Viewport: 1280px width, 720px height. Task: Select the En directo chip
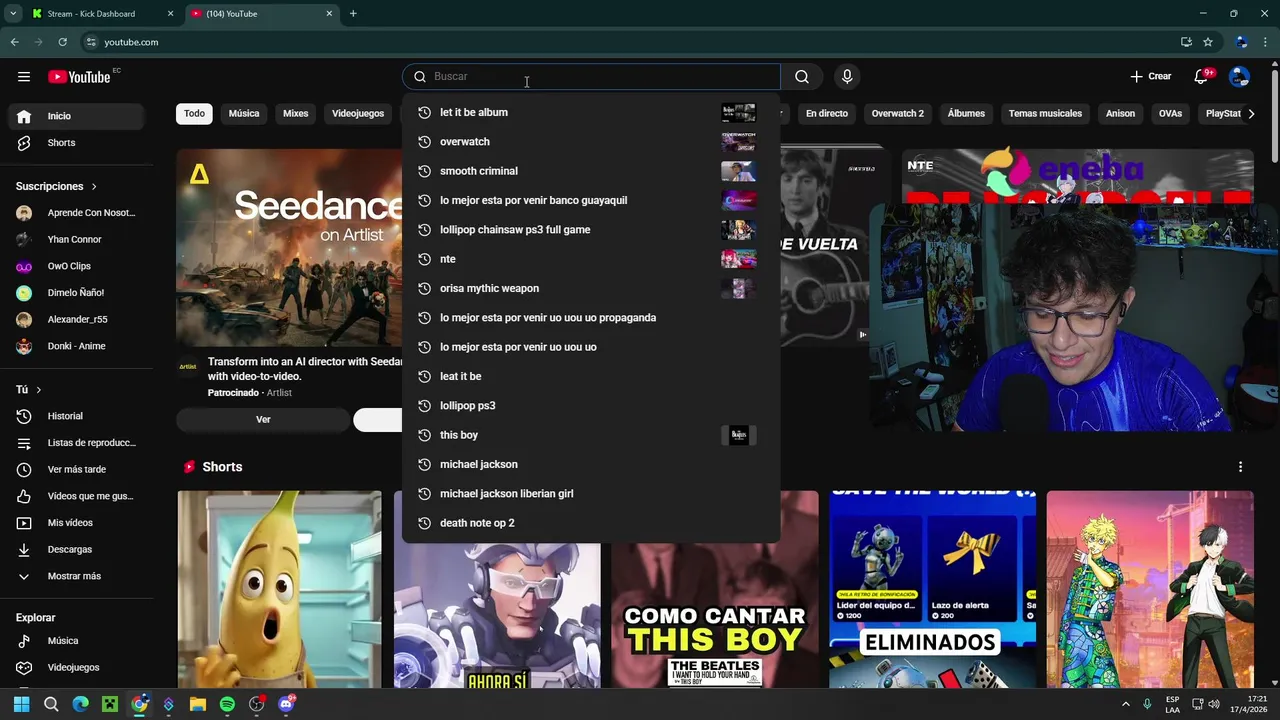827,114
